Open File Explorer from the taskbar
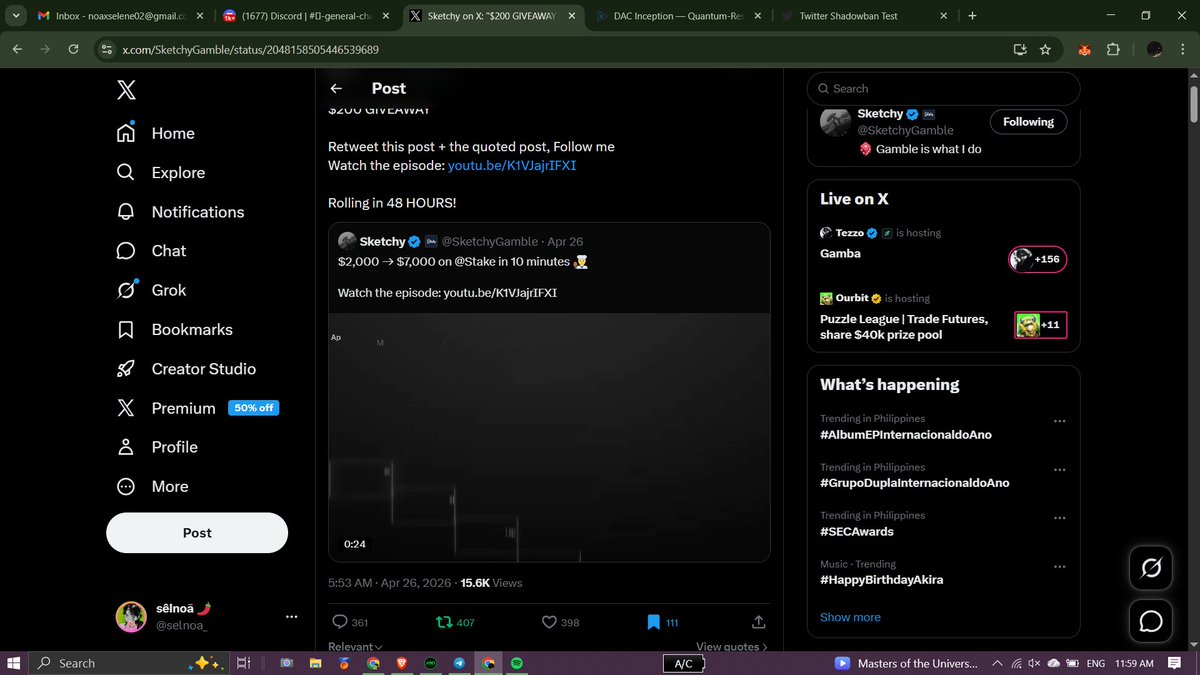 [314, 663]
